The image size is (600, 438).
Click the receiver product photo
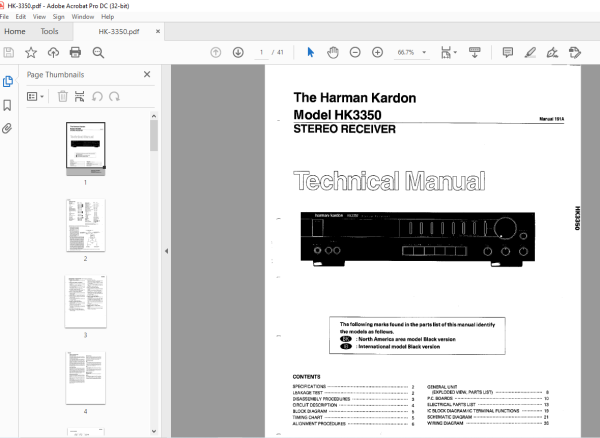tap(417, 239)
